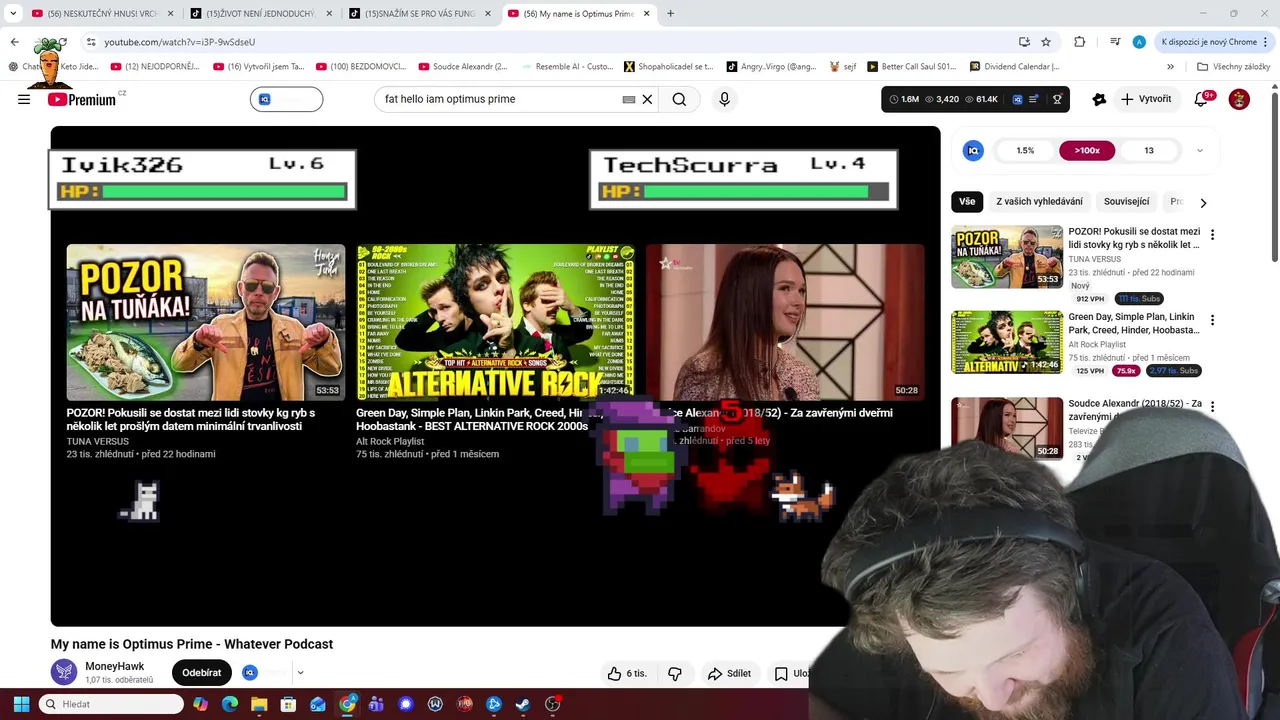Go back with the browser back arrow

click(14, 42)
